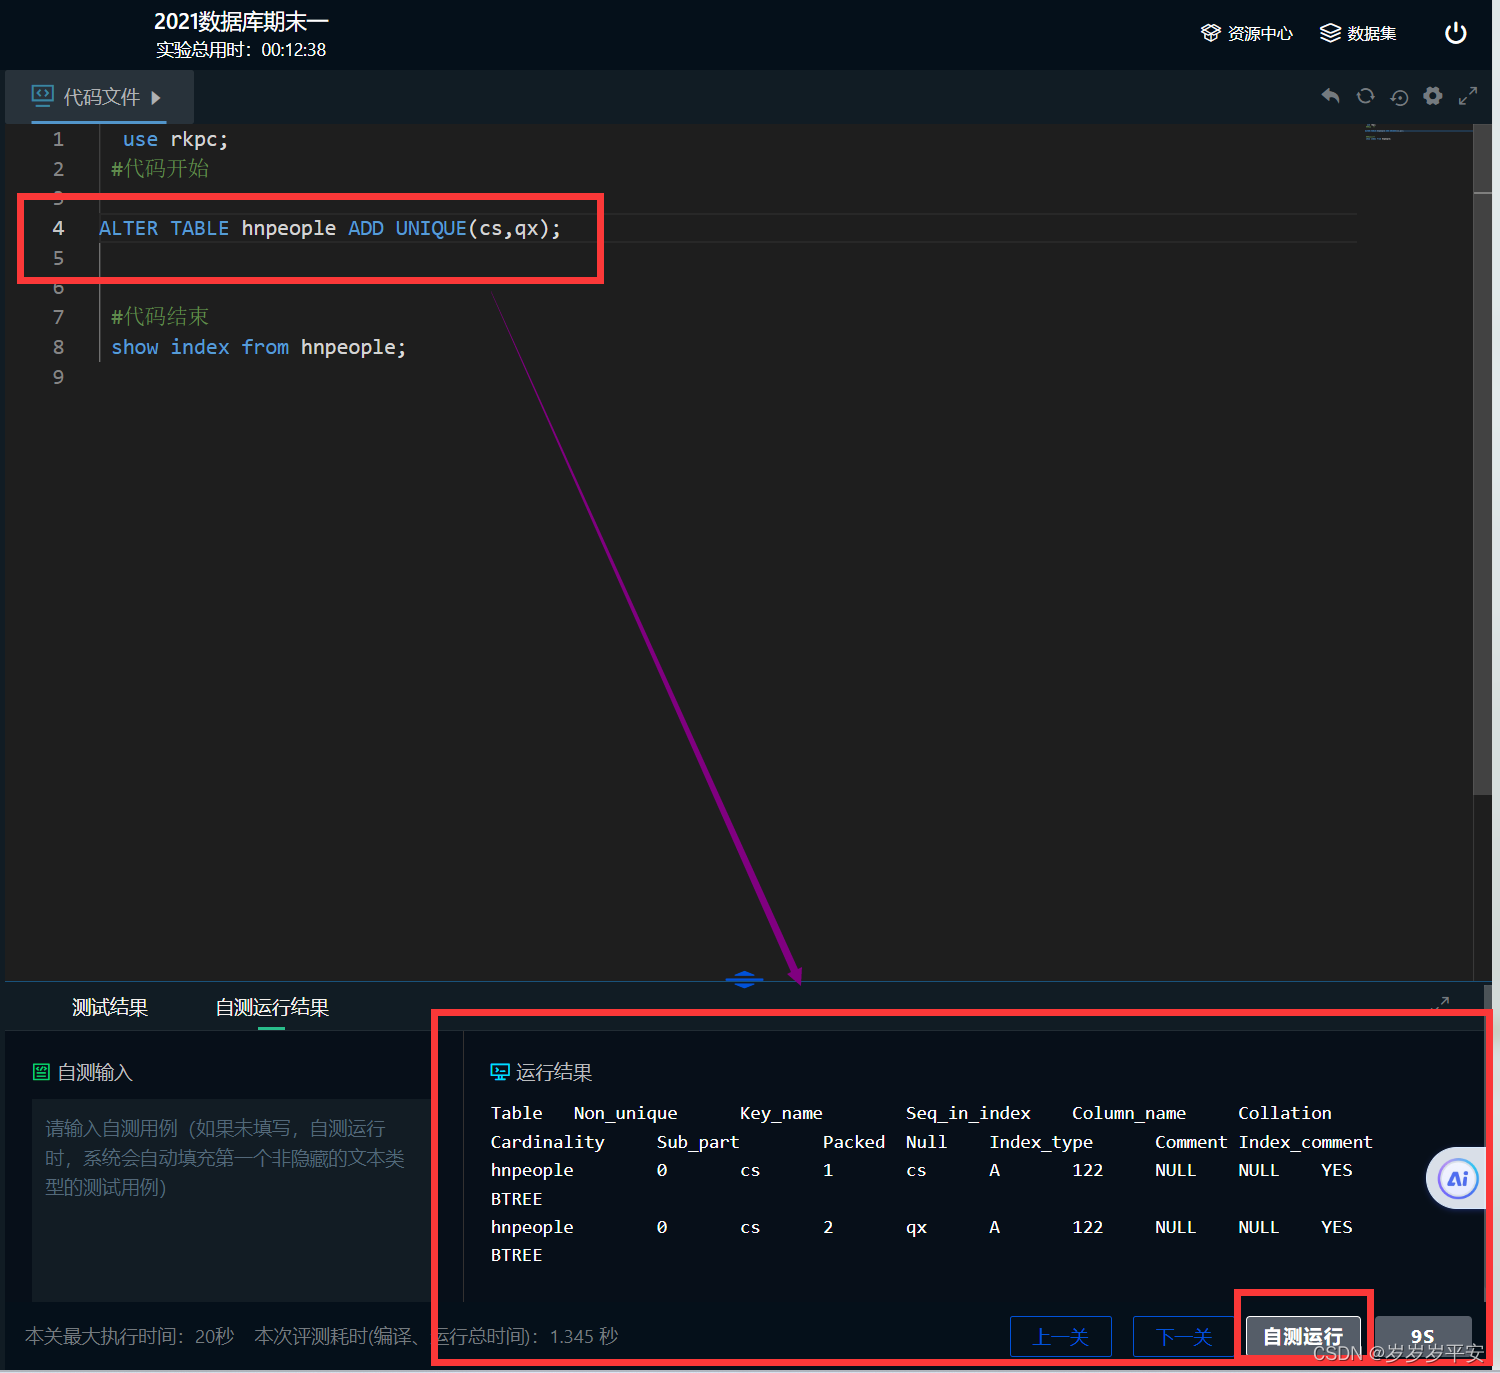Click the '#代码结束' comment line
This screenshot has width=1500, height=1373.
[x=160, y=316]
